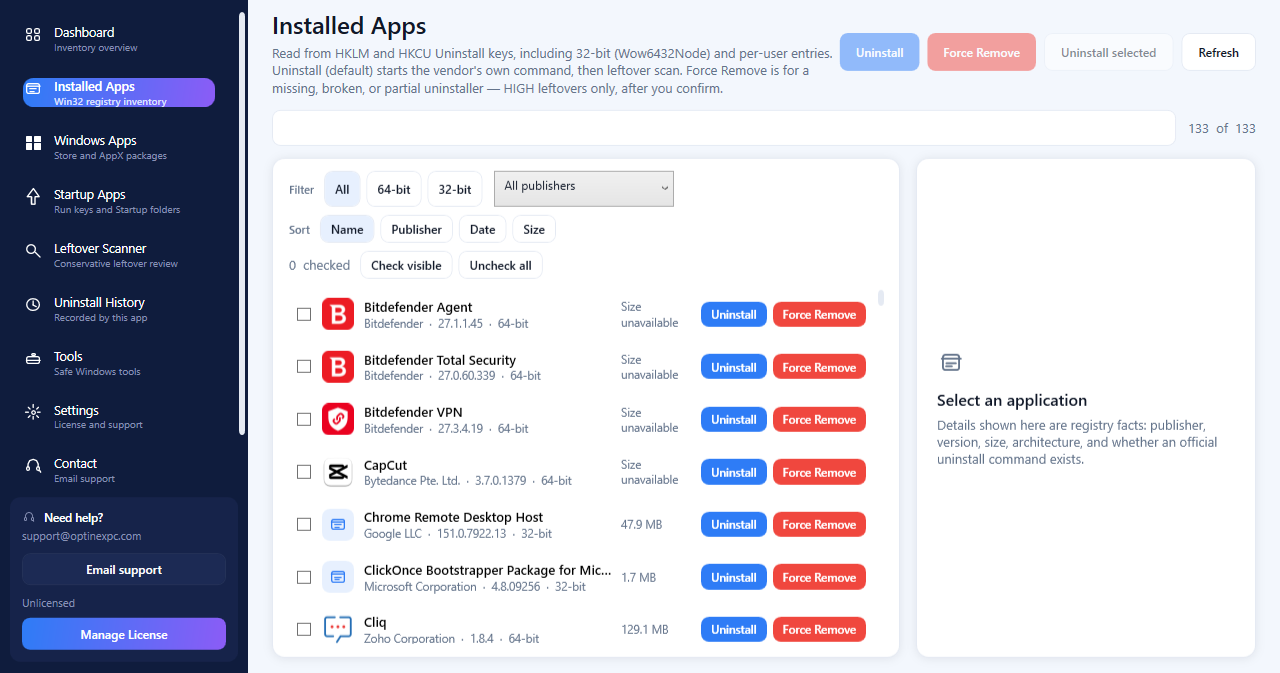
Task: Click the Uninstall selected button
Action: [x=1109, y=52]
